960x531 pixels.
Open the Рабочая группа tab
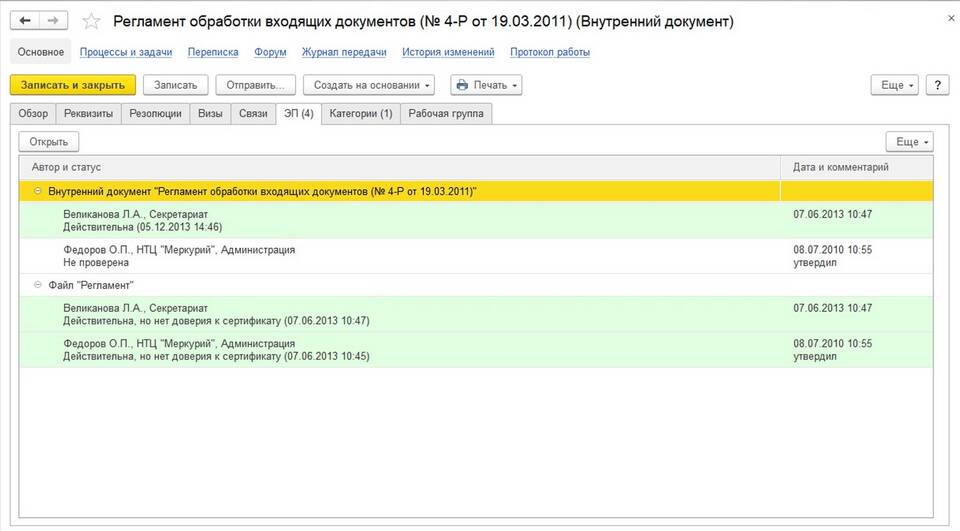(x=446, y=113)
